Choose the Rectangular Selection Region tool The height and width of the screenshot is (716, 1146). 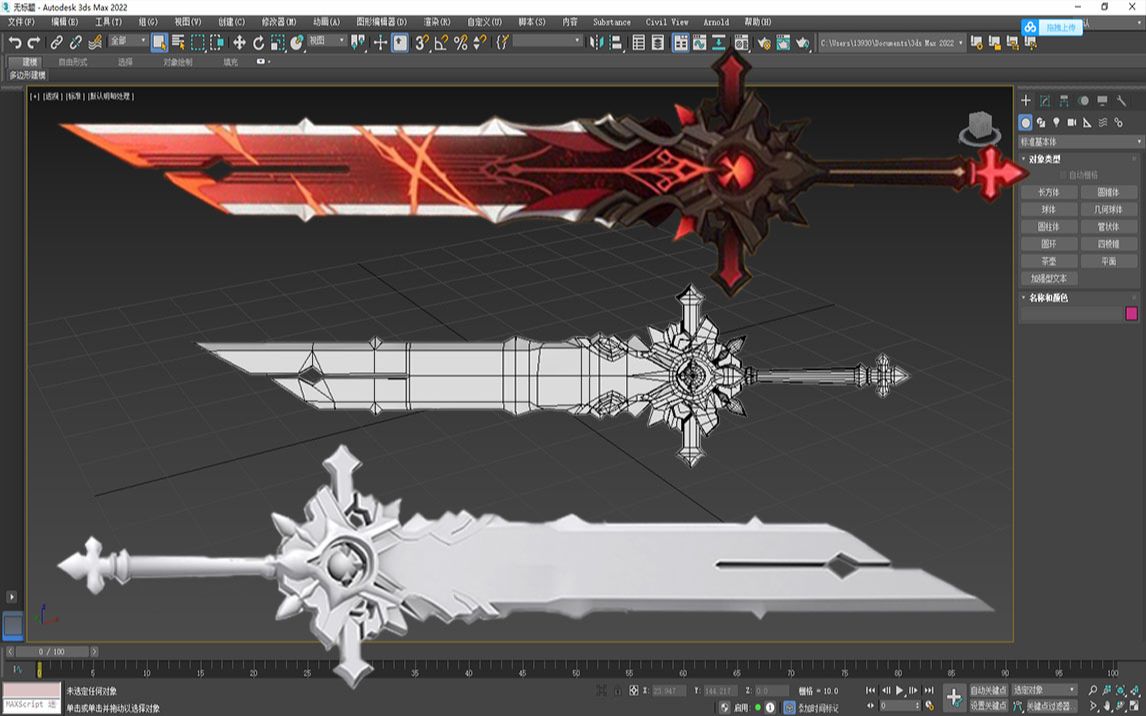tap(198, 42)
